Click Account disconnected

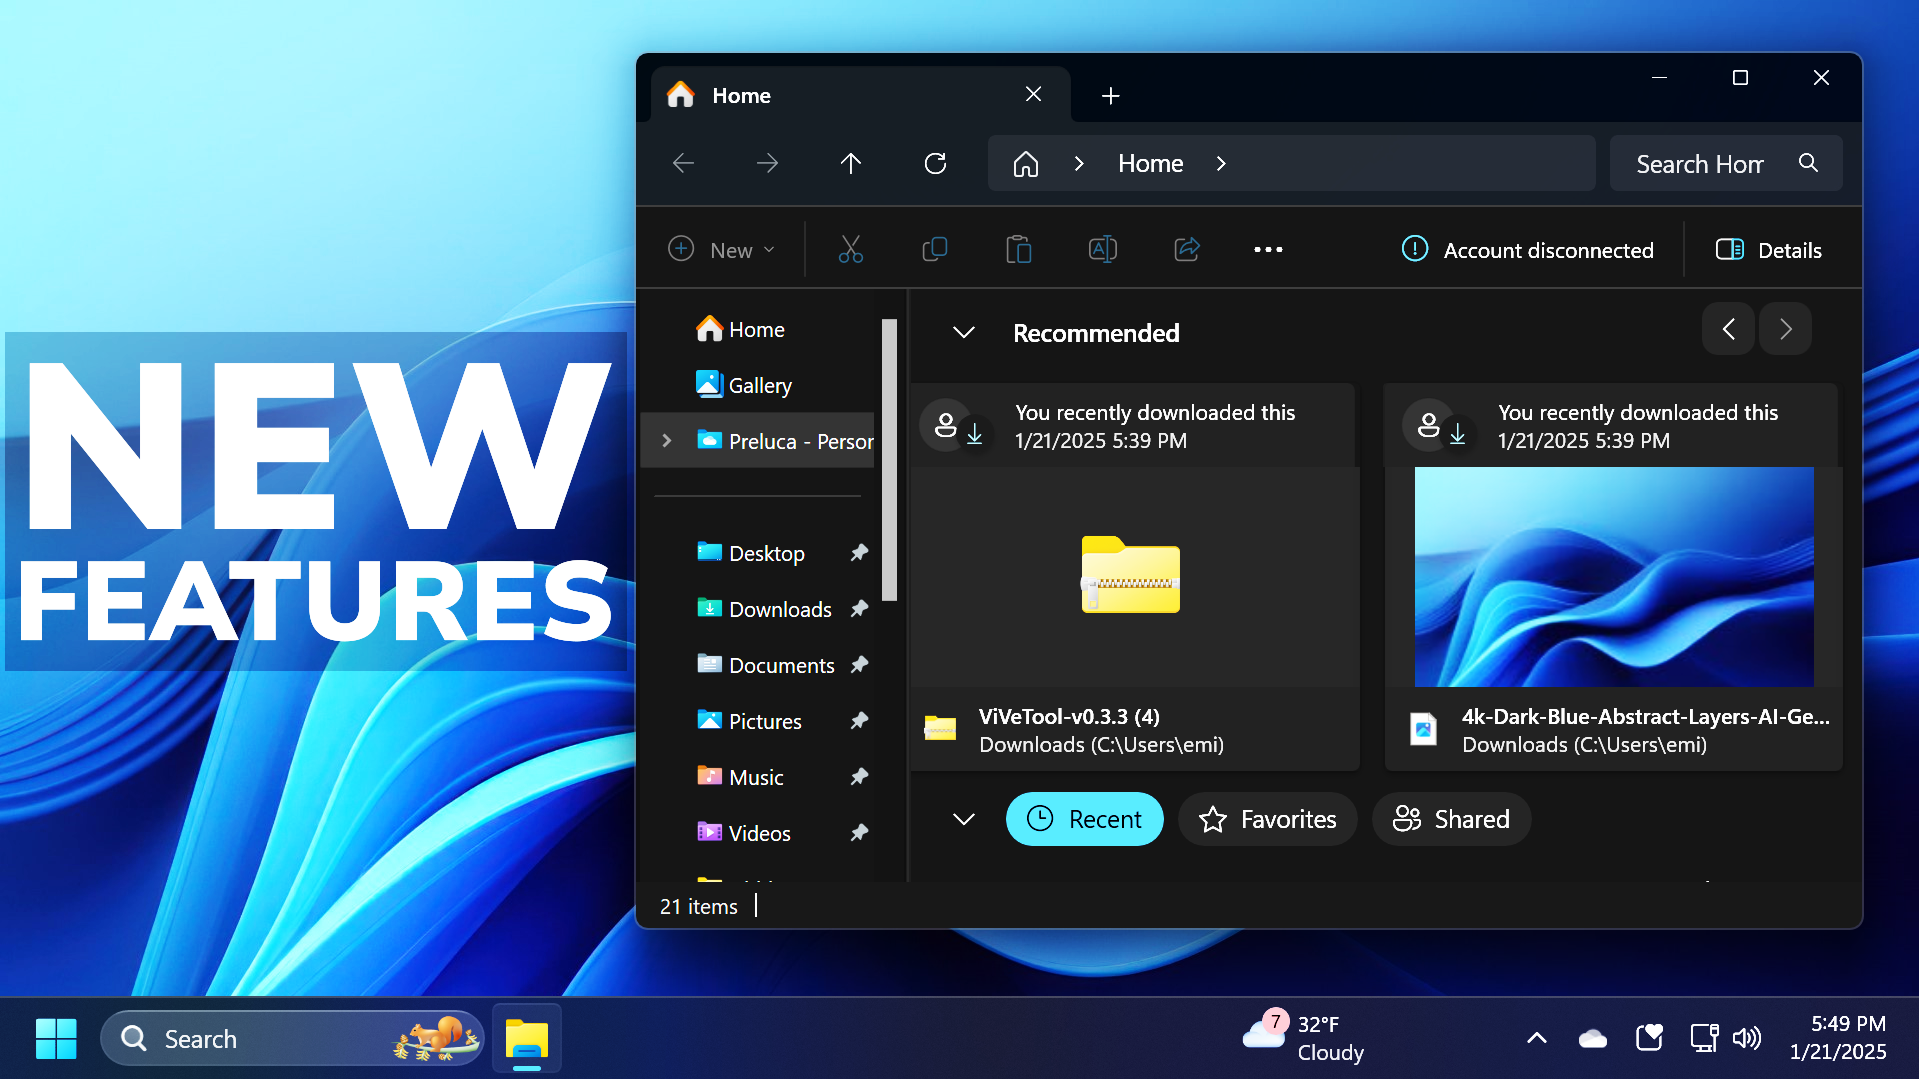click(x=1529, y=249)
